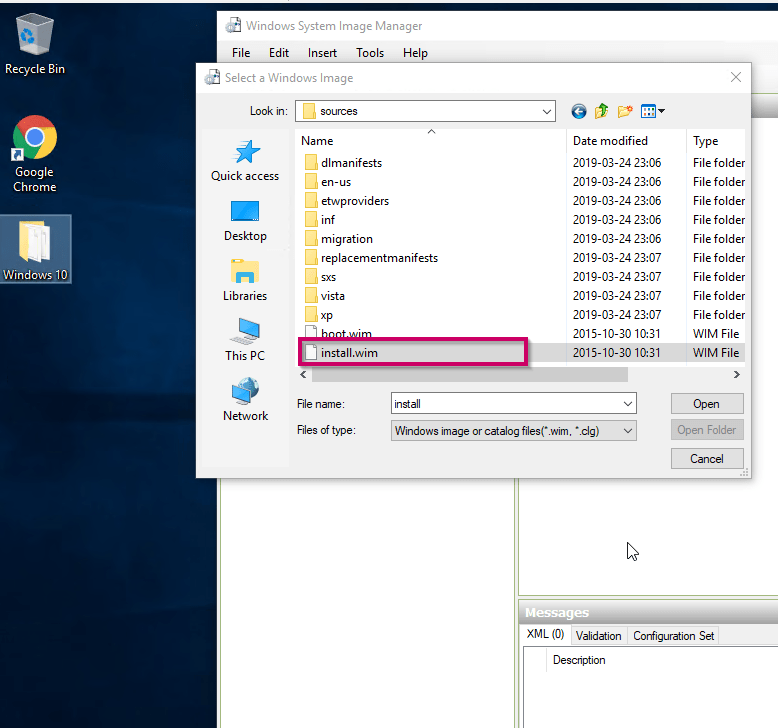This screenshot has width=778, height=728.
Task: Click the horizontal scrollbar in the file list
Action: [470, 375]
